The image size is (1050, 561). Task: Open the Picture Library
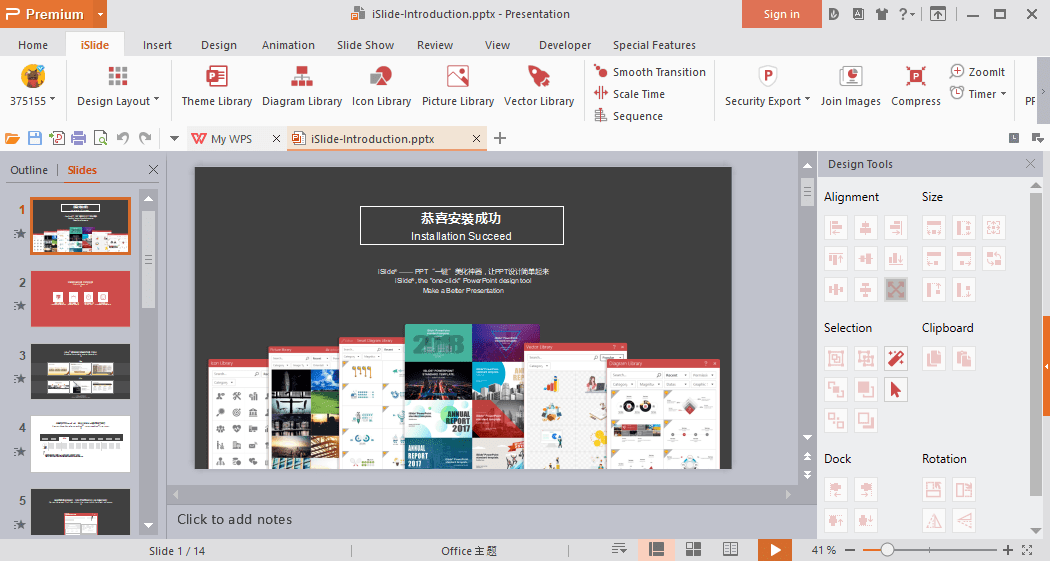click(x=458, y=86)
